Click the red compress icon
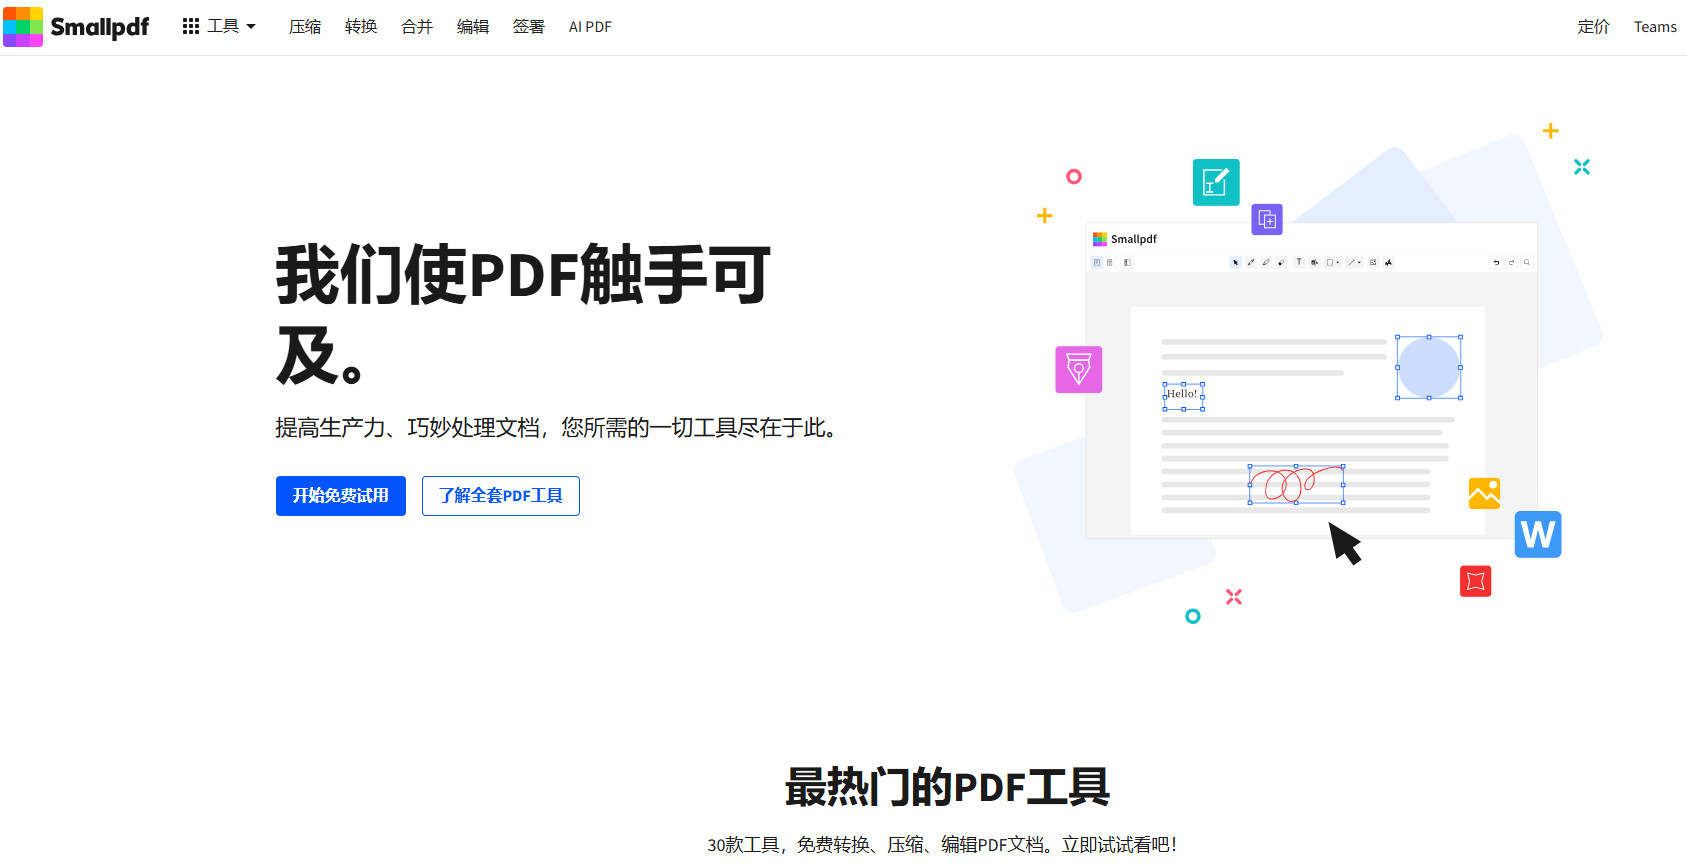Image resolution: width=1687 pixels, height=864 pixels. click(1475, 581)
